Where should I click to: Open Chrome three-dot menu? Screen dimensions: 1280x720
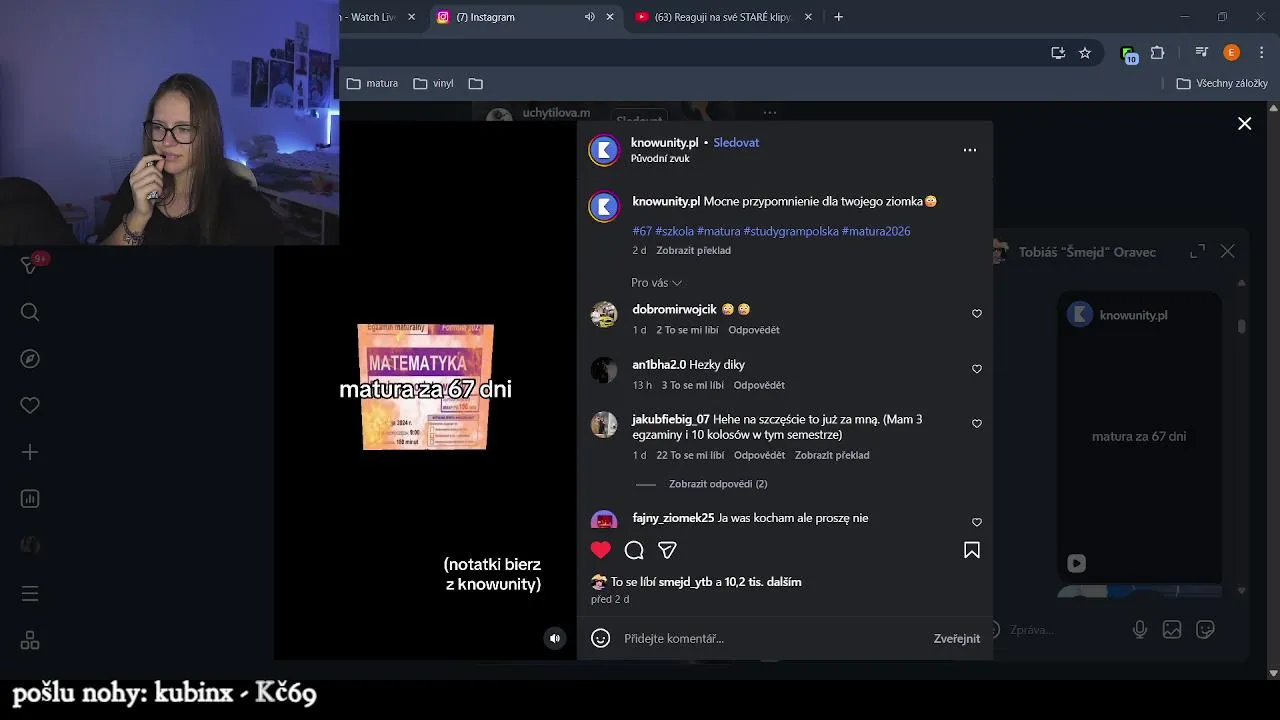[1261, 53]
